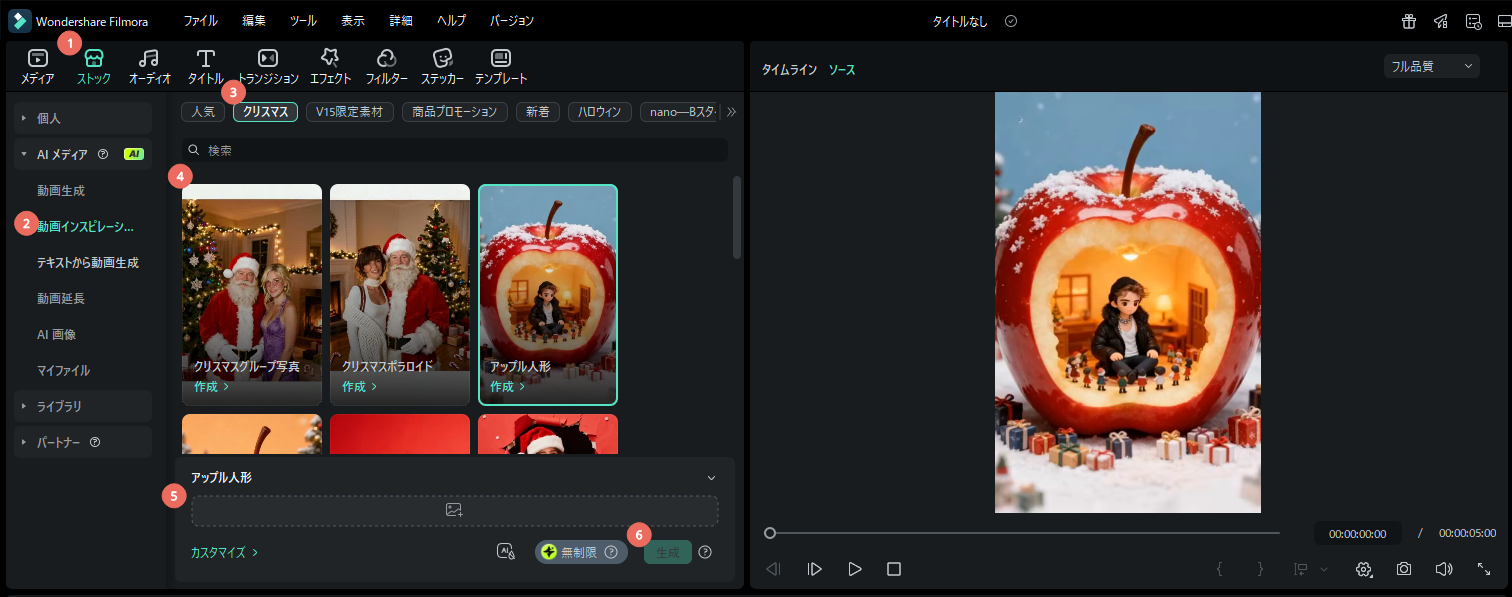Select the トランジション icon
This screenshot has width=1512, height=597.
(x=266, y=65)
